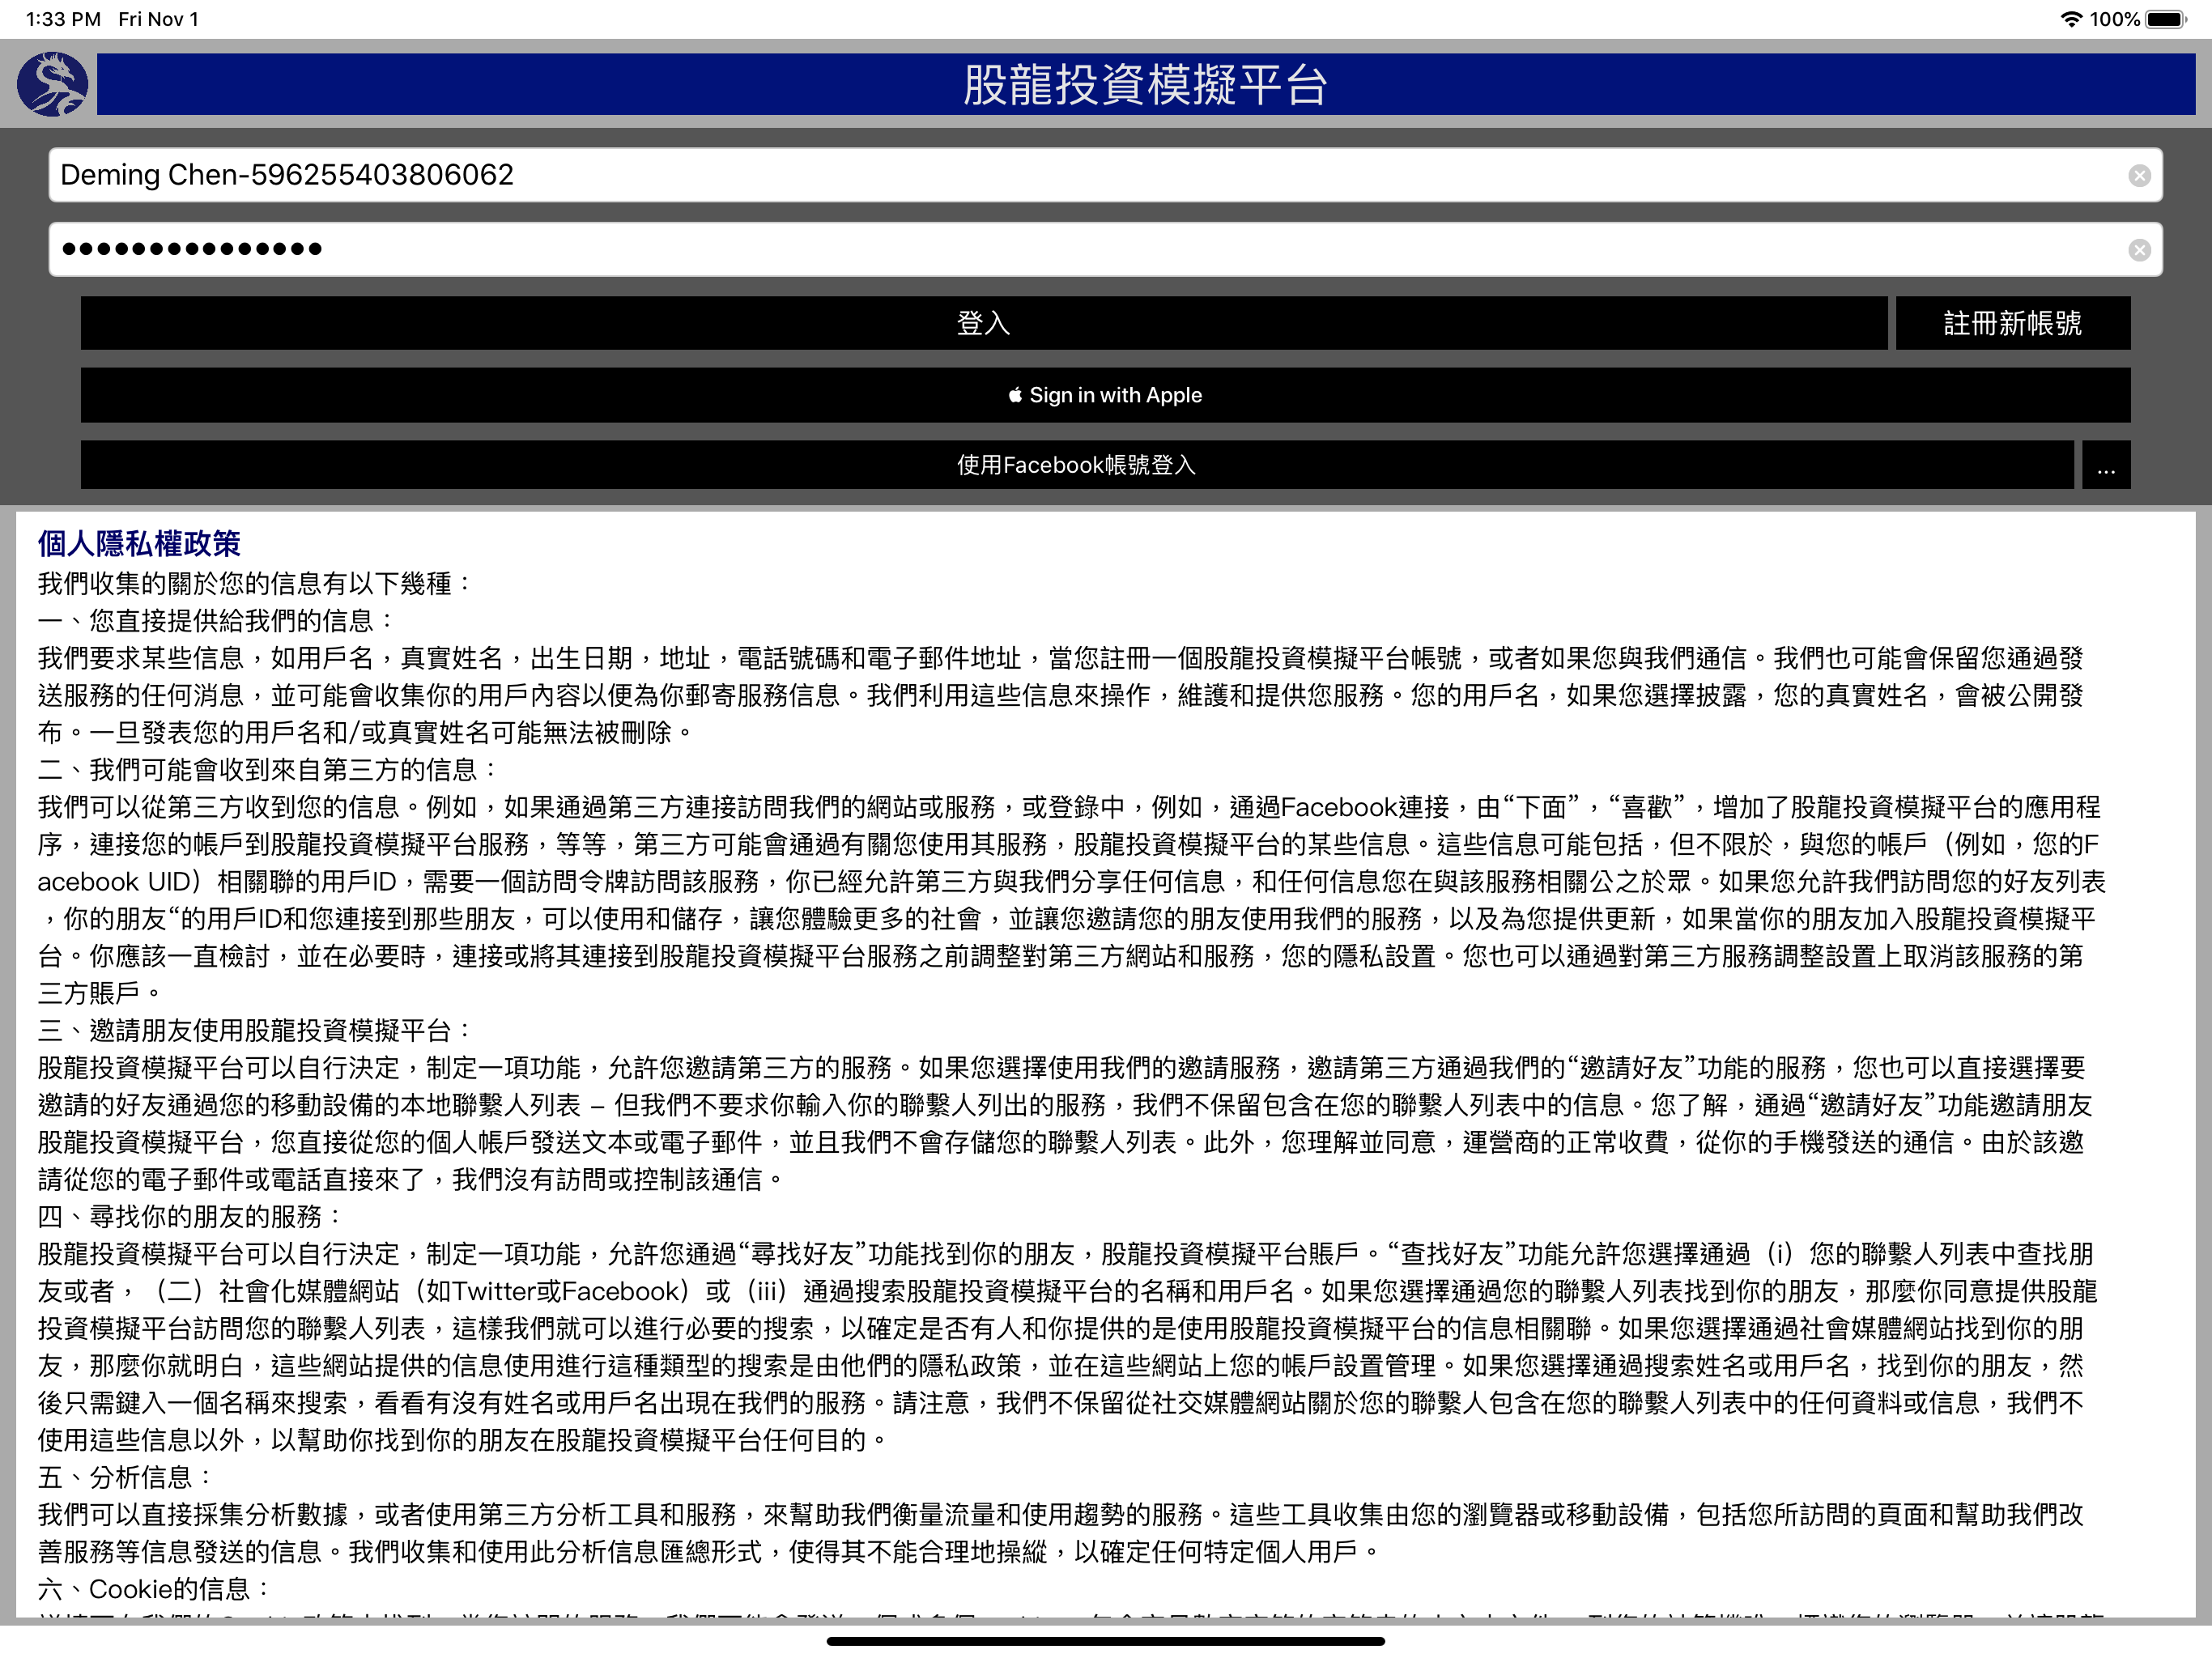The image size is (2212, 1658).
Task: Tap the section '一、您直接提供給我們的信息：'
Action: [217, 621]
